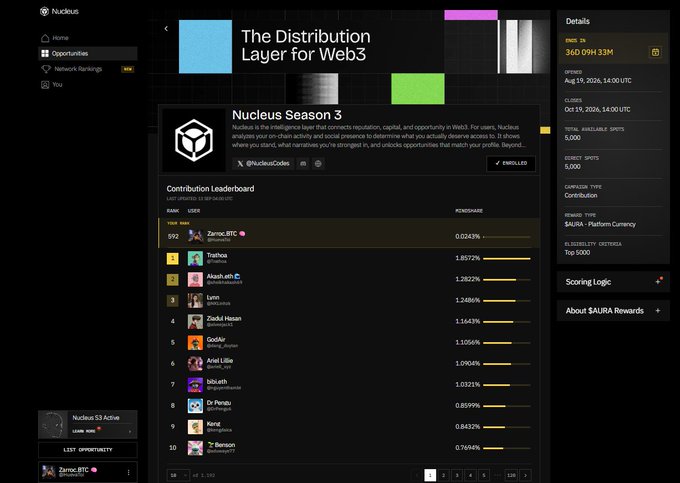This screenshot has height=483, width=680.
Task: Click the USER column header
Action: click(194, 211)
